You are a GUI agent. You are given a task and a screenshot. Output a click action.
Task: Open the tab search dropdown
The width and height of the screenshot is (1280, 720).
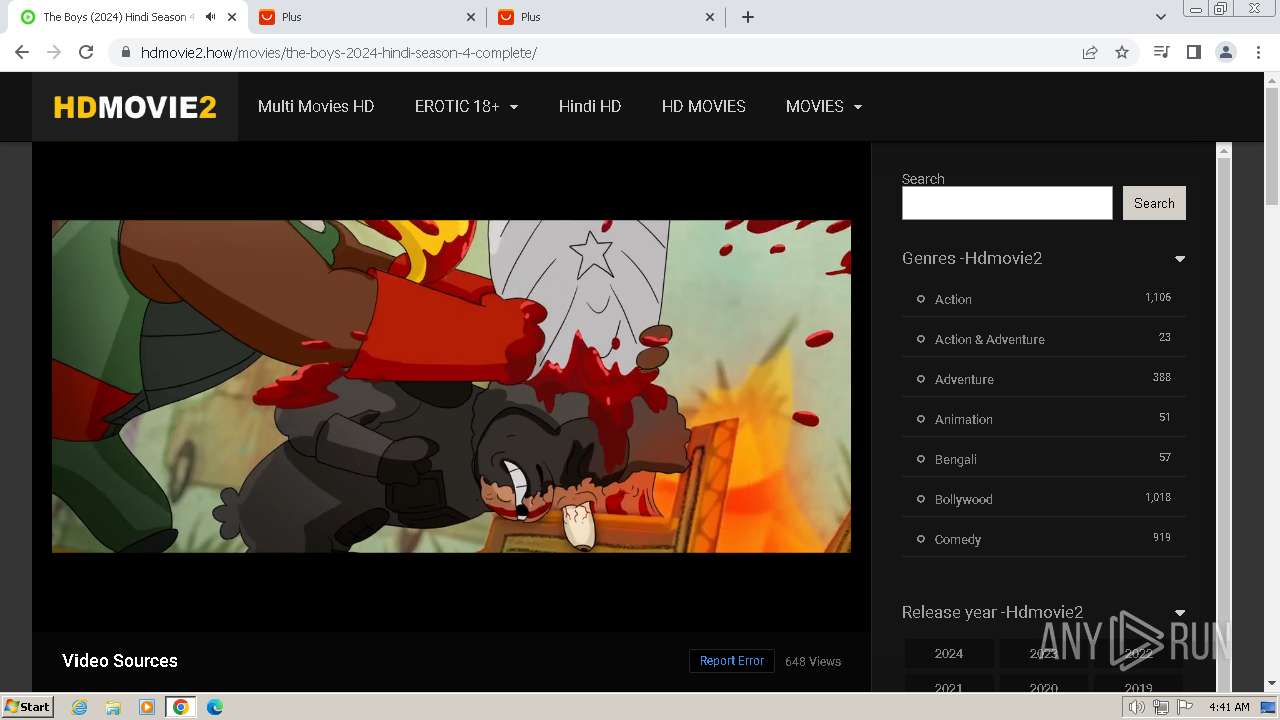coord(1160,17)
